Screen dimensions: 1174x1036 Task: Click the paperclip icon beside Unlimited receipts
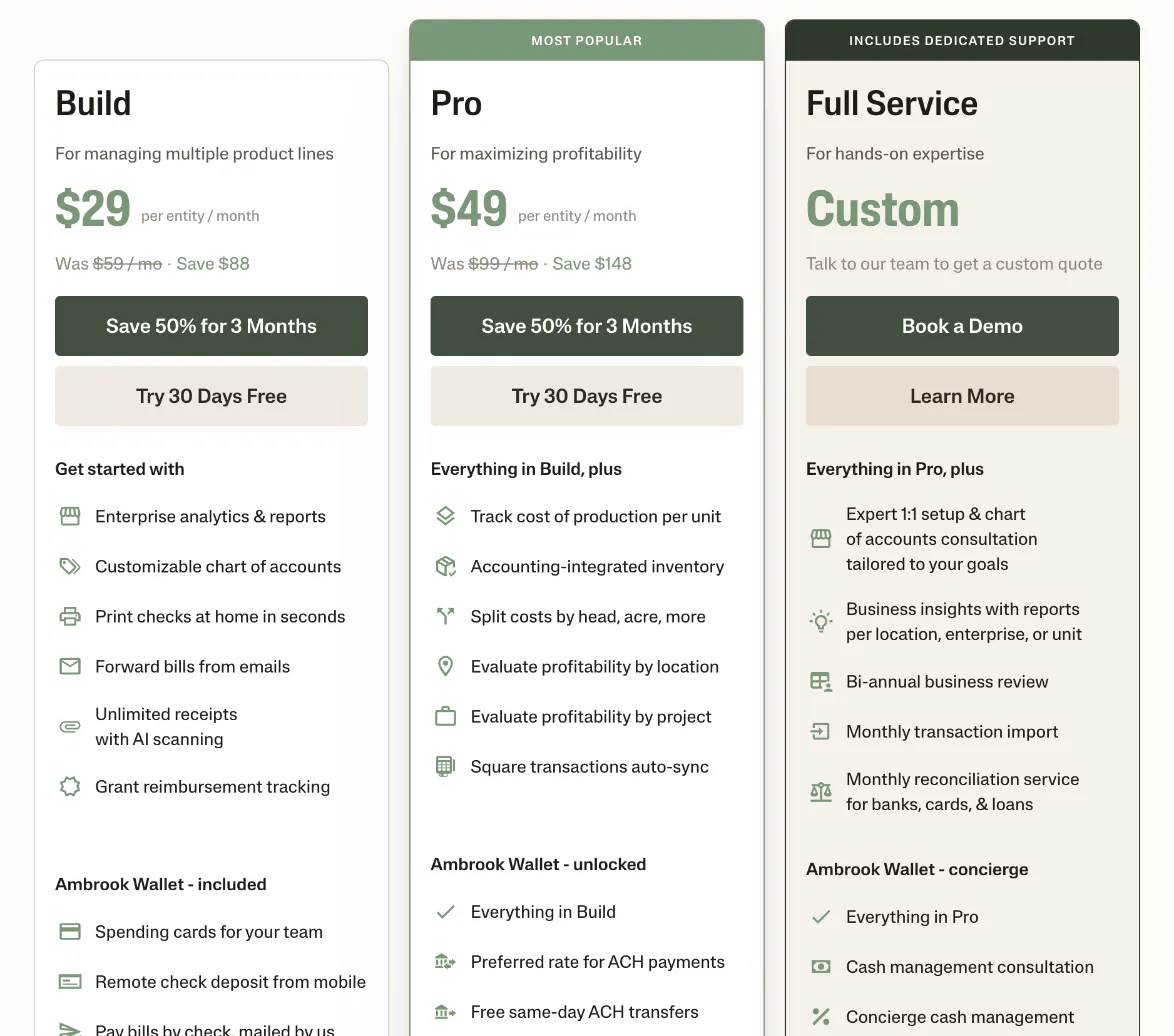(70, 726)
